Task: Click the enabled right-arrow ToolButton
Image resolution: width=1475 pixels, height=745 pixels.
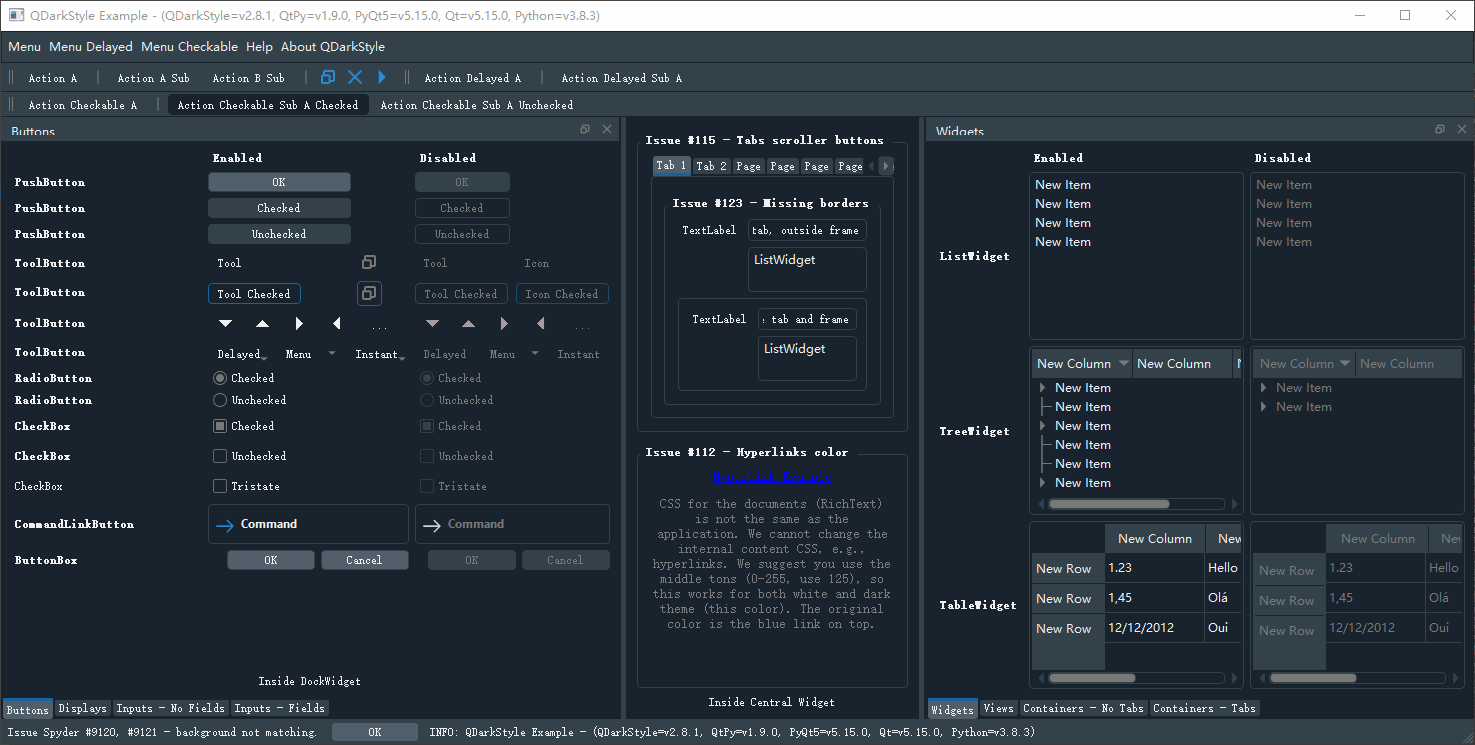Action: (299, 324)
